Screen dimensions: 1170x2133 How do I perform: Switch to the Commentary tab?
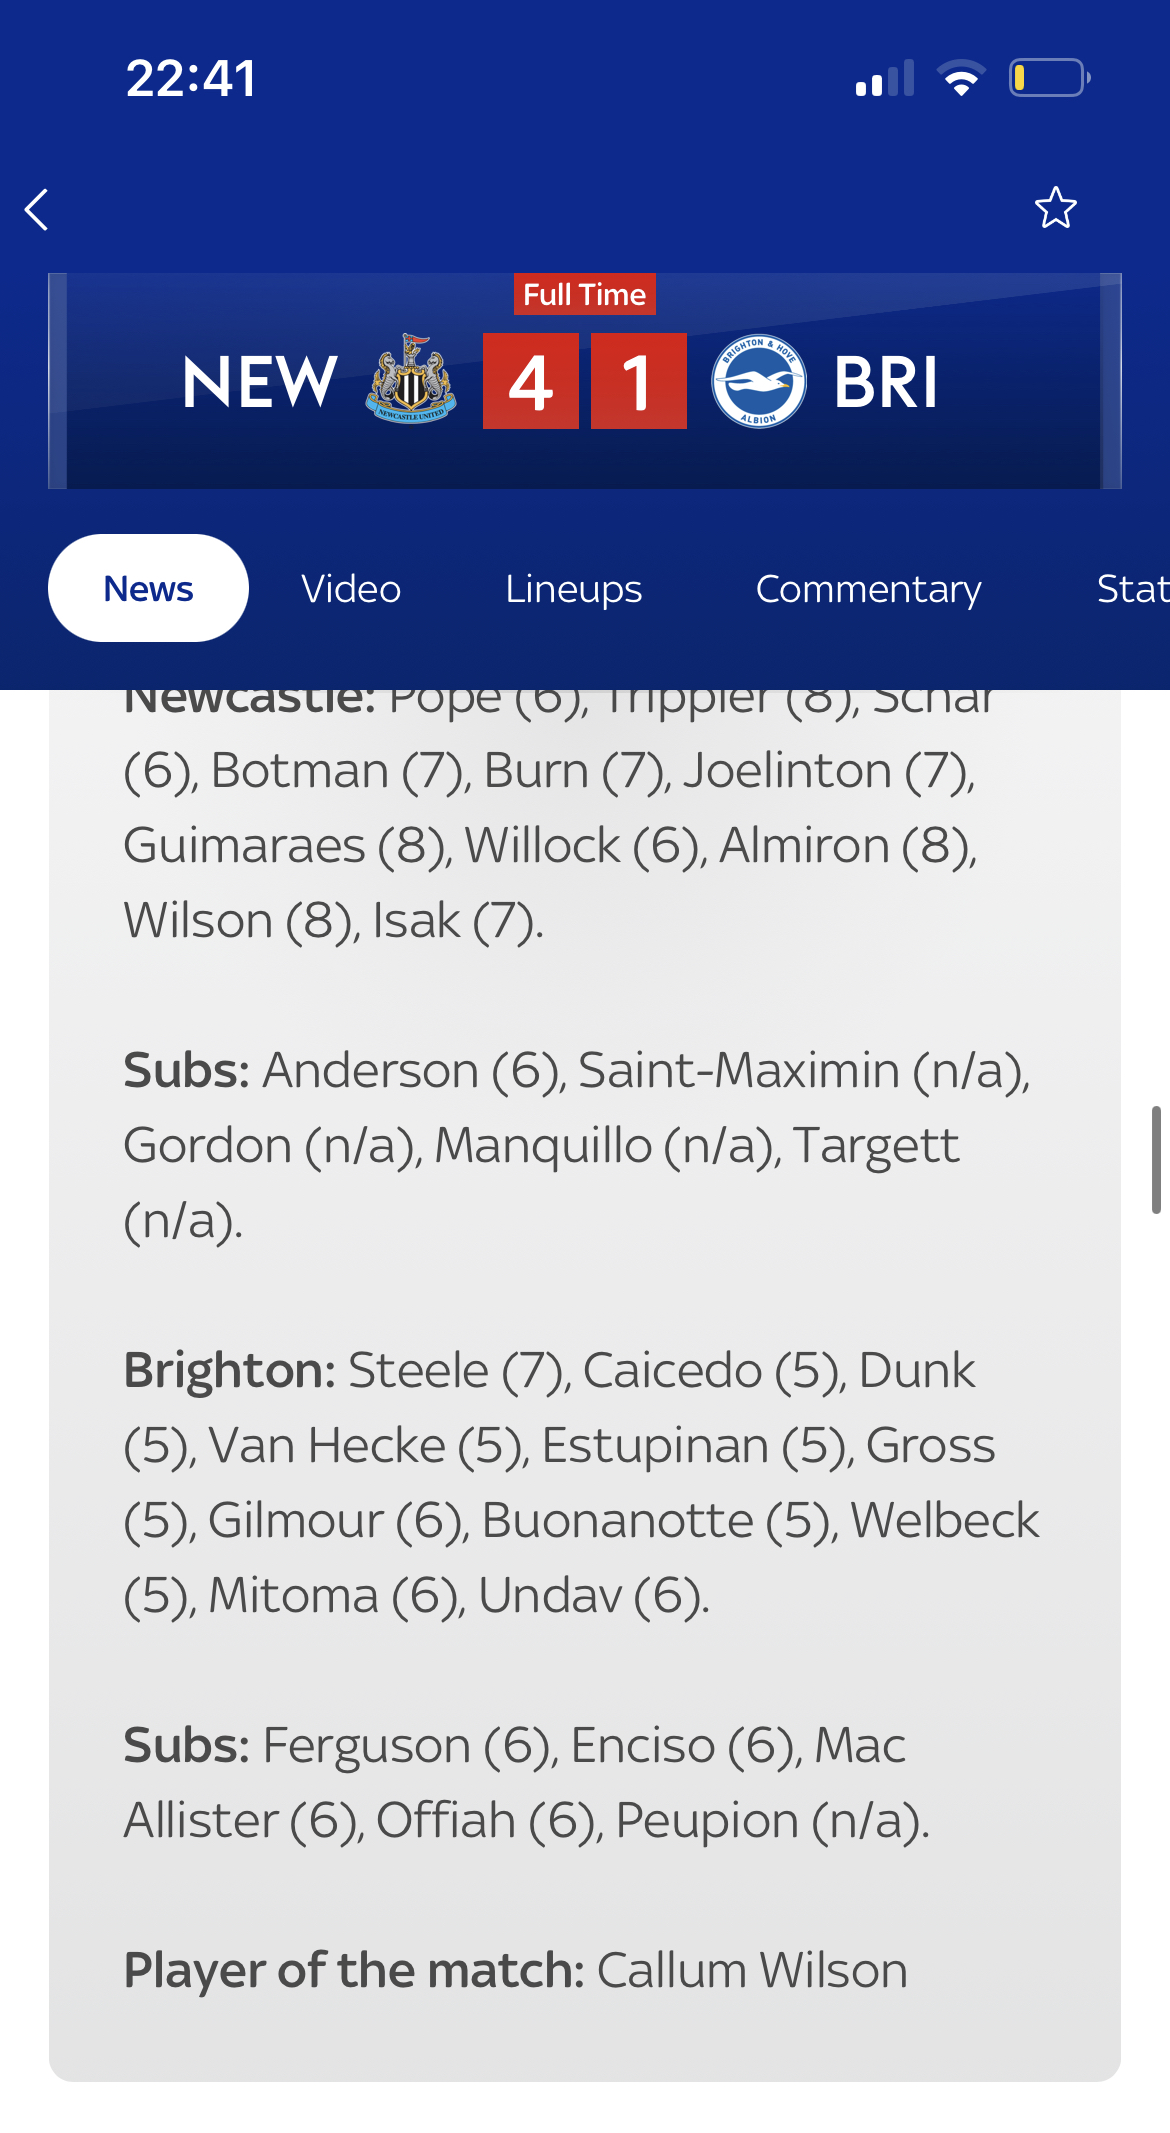pos(868,590)
